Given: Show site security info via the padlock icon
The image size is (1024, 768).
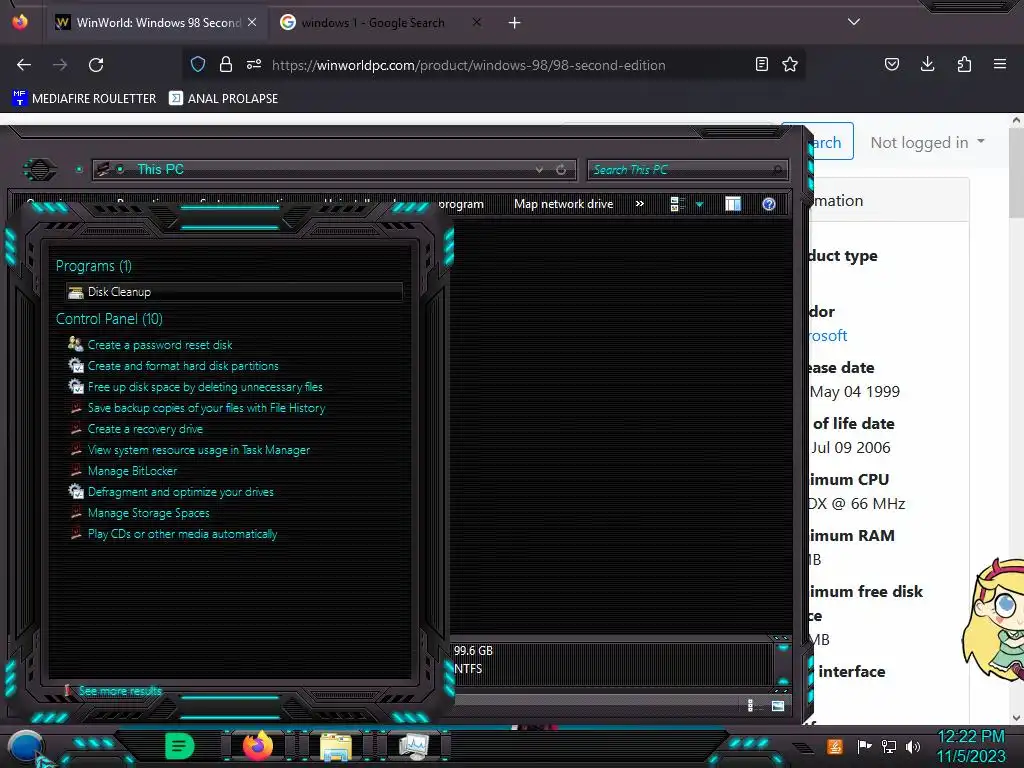Looking at the screenshot, I should [226, 64].
